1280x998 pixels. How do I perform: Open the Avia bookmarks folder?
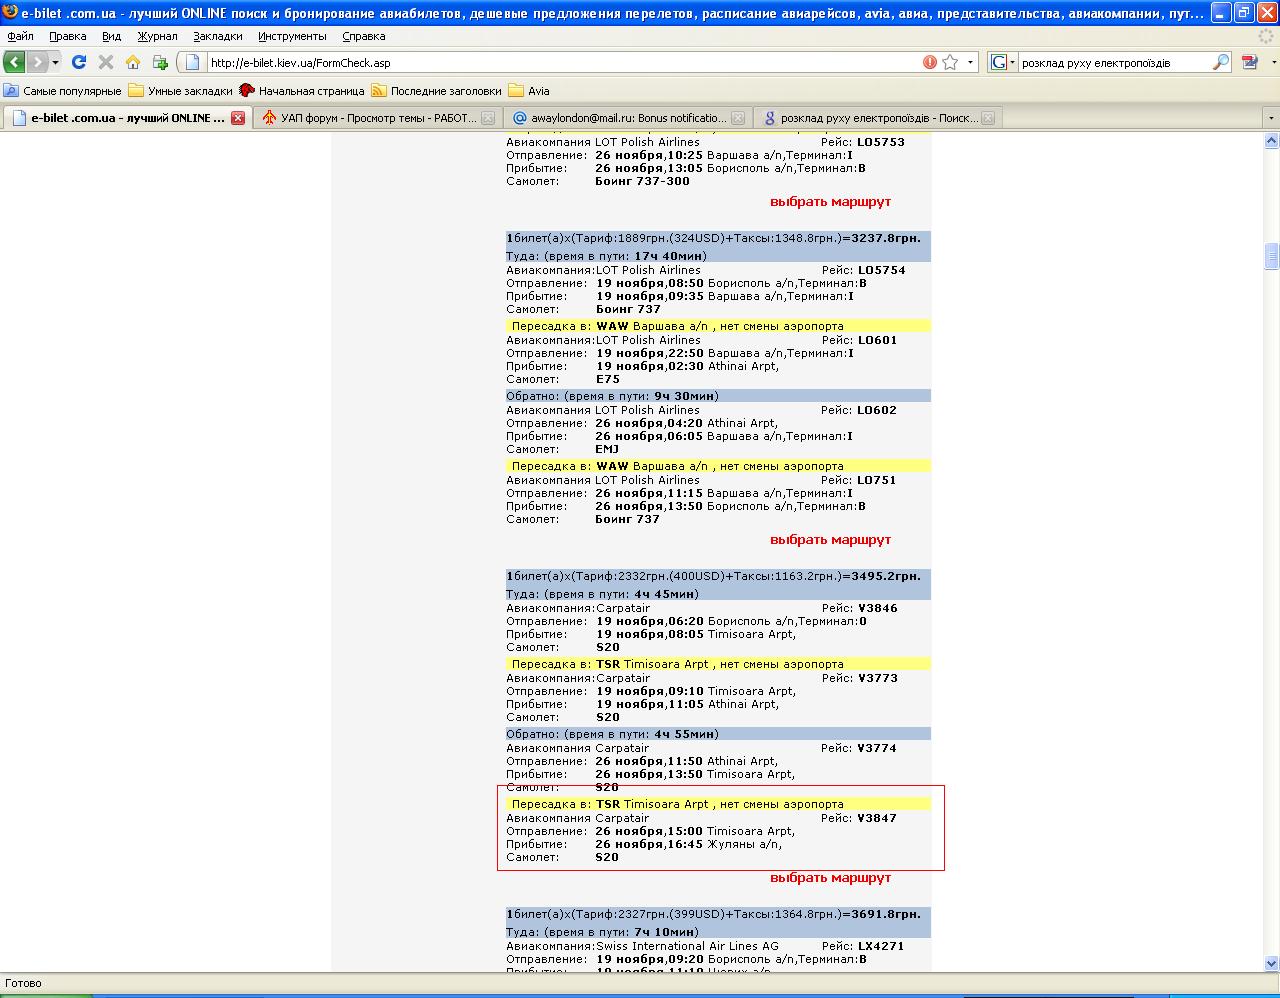pyautogui.click(x=530, y=91)
